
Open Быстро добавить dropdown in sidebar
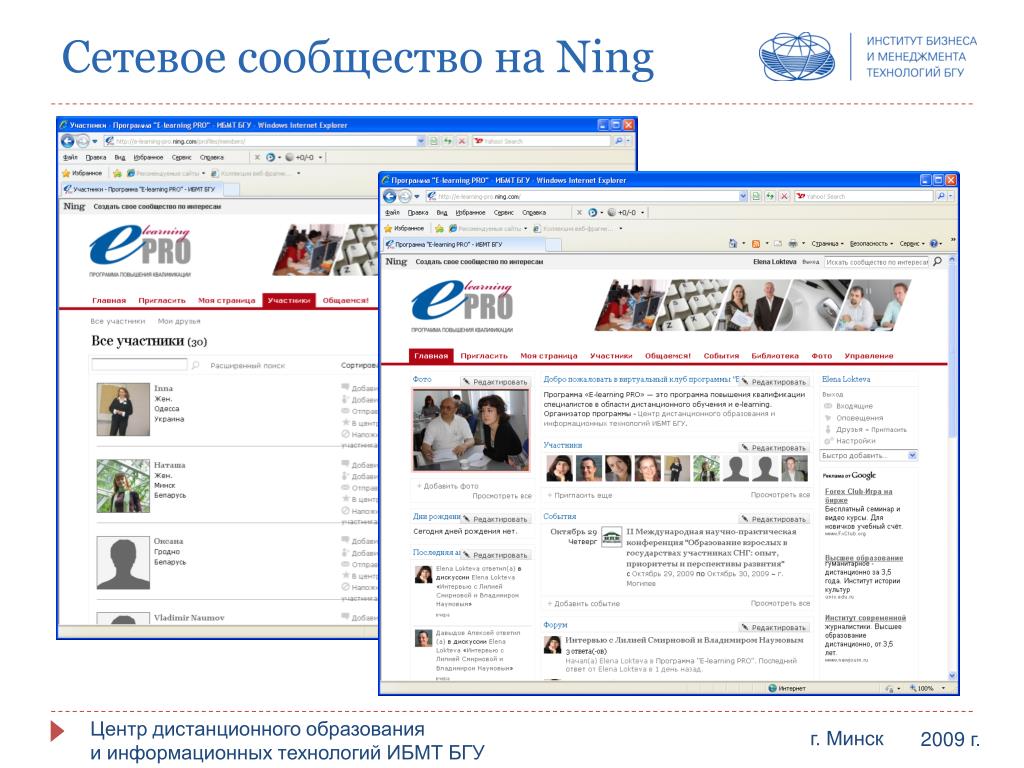click(x=912, y=455)
